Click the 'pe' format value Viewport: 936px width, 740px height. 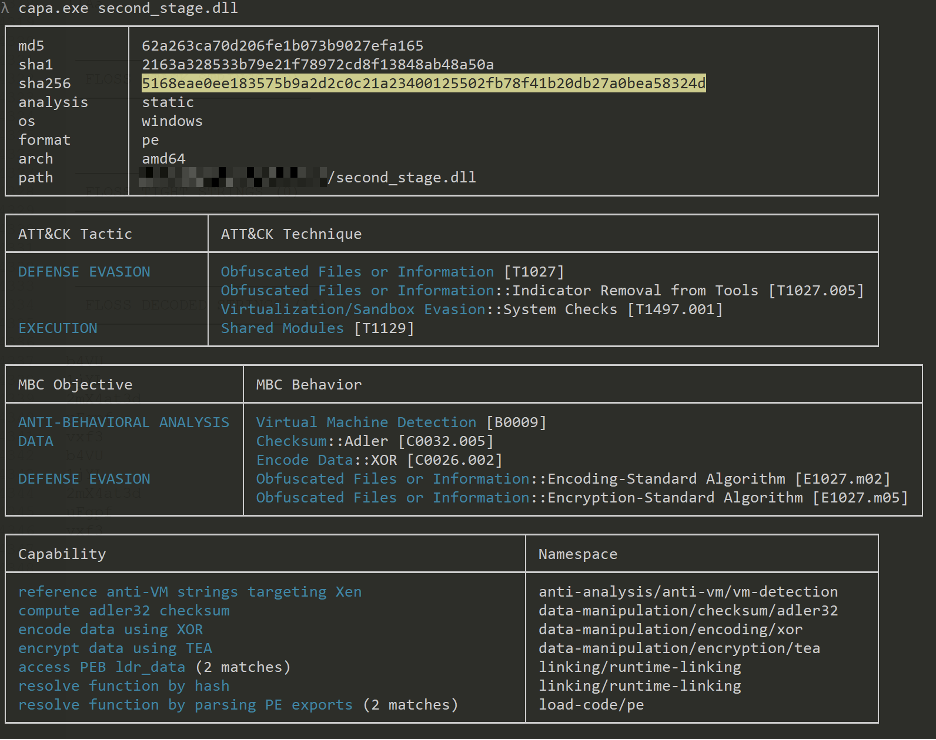coord(150,140)
